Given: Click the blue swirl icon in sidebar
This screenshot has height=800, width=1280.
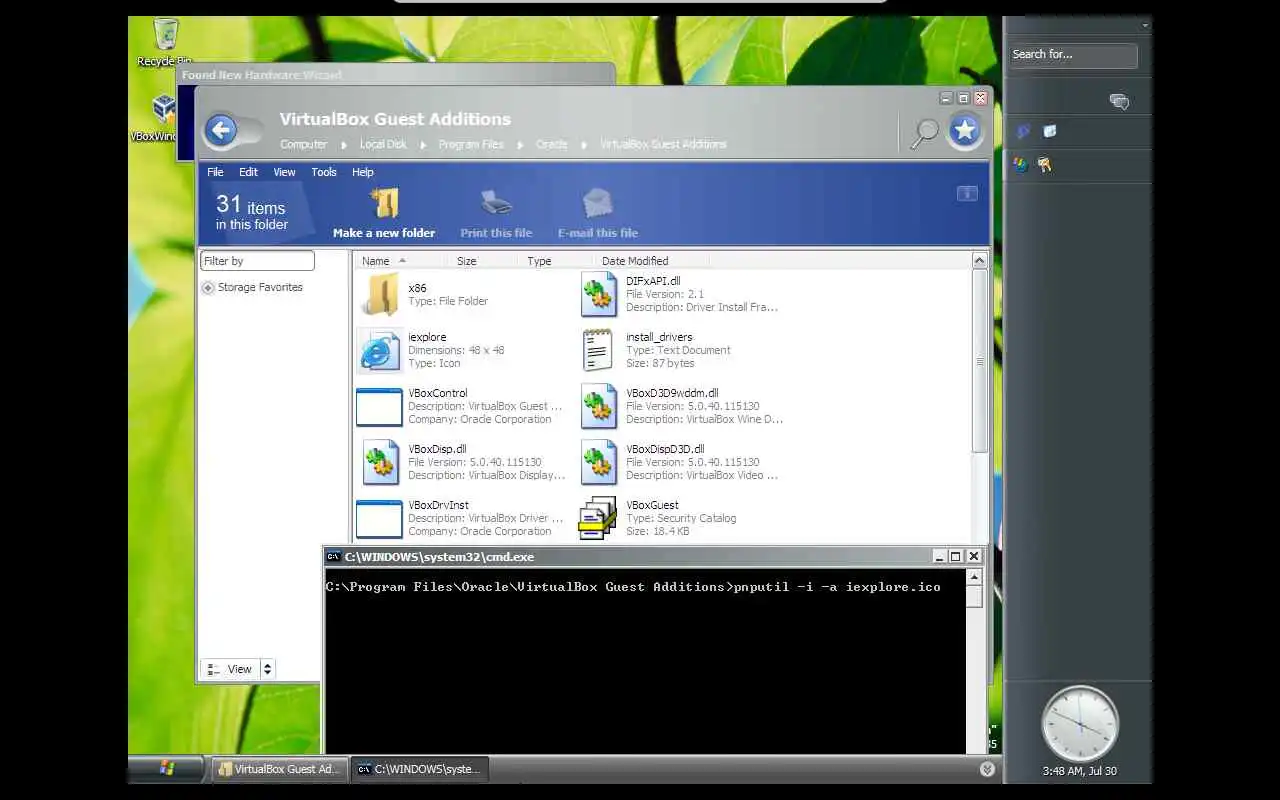Looking at the screenshot, I should tap(1023, 131).
